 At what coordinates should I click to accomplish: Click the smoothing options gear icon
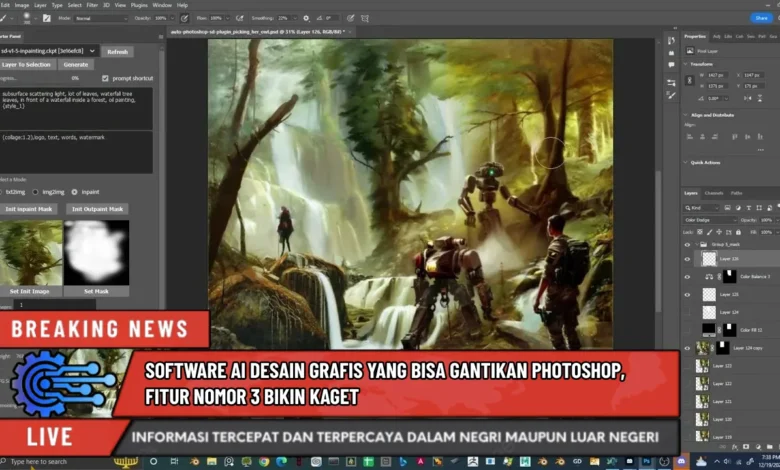(x=306, y=18)
